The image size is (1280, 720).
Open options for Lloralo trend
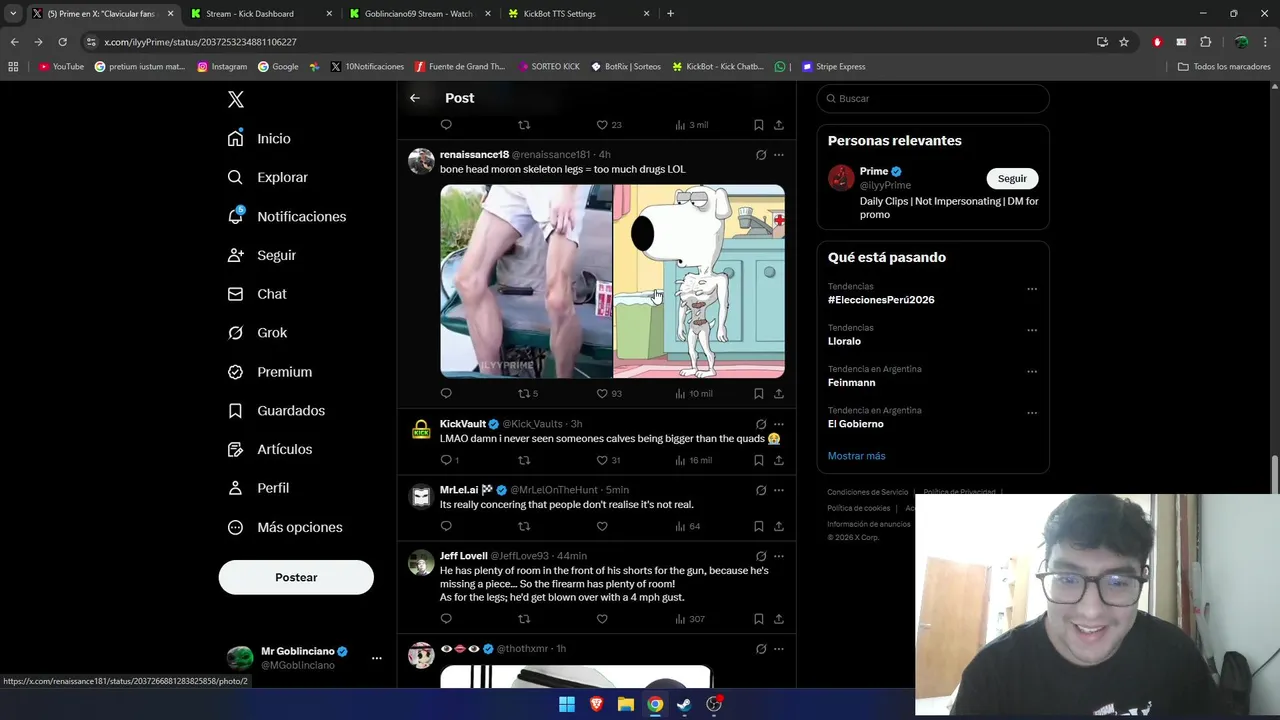tap(1032, 330)
